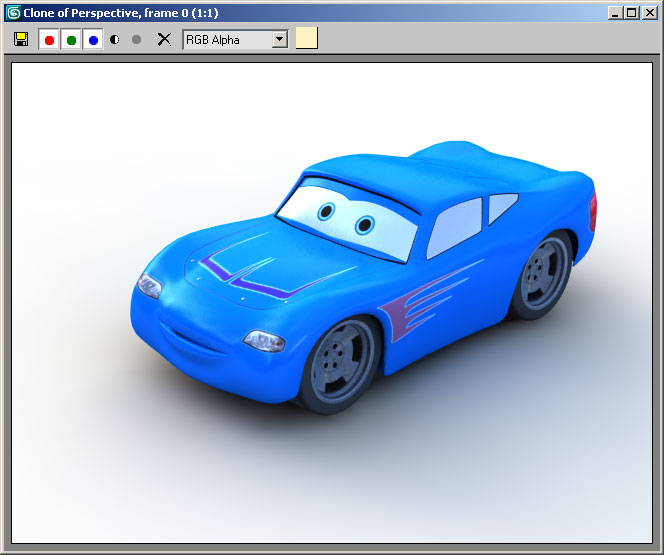664x555 pixels.
Task: Click the Save Bitmap floppy disk icon
Action: click(x=21, y=39)
